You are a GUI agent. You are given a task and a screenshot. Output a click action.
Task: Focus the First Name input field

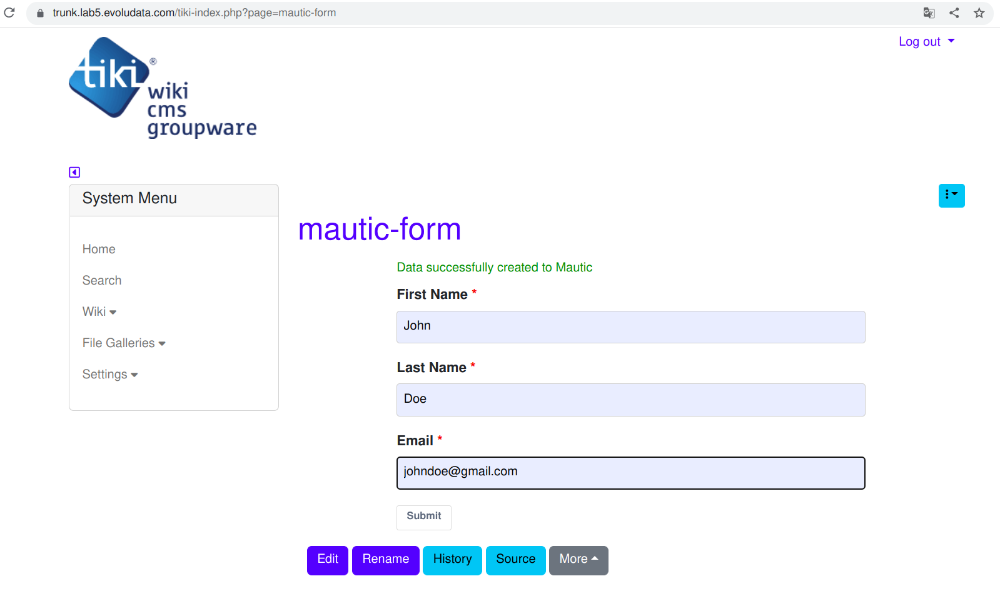(631, 327)
